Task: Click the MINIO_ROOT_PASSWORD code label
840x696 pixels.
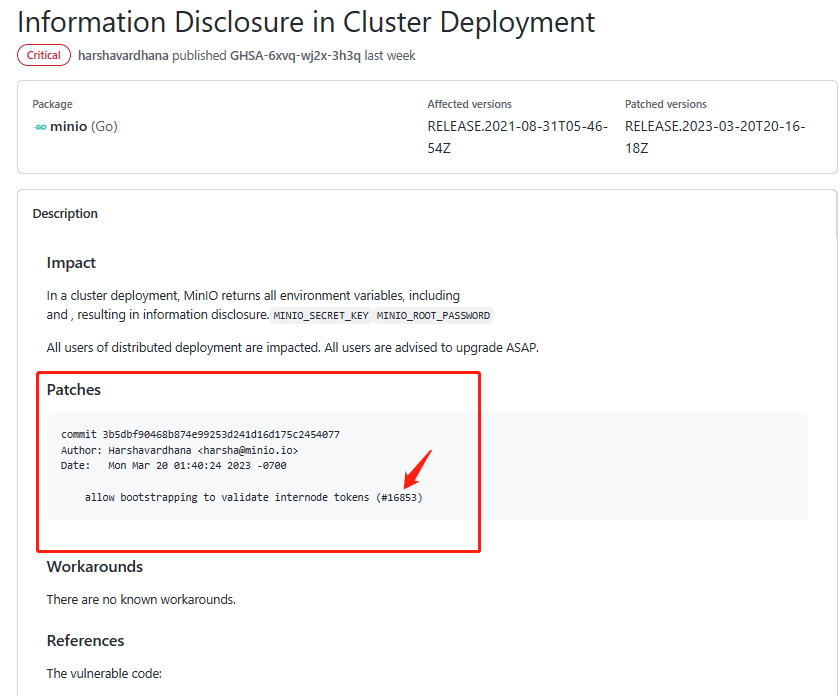Action: pos(433,316)
